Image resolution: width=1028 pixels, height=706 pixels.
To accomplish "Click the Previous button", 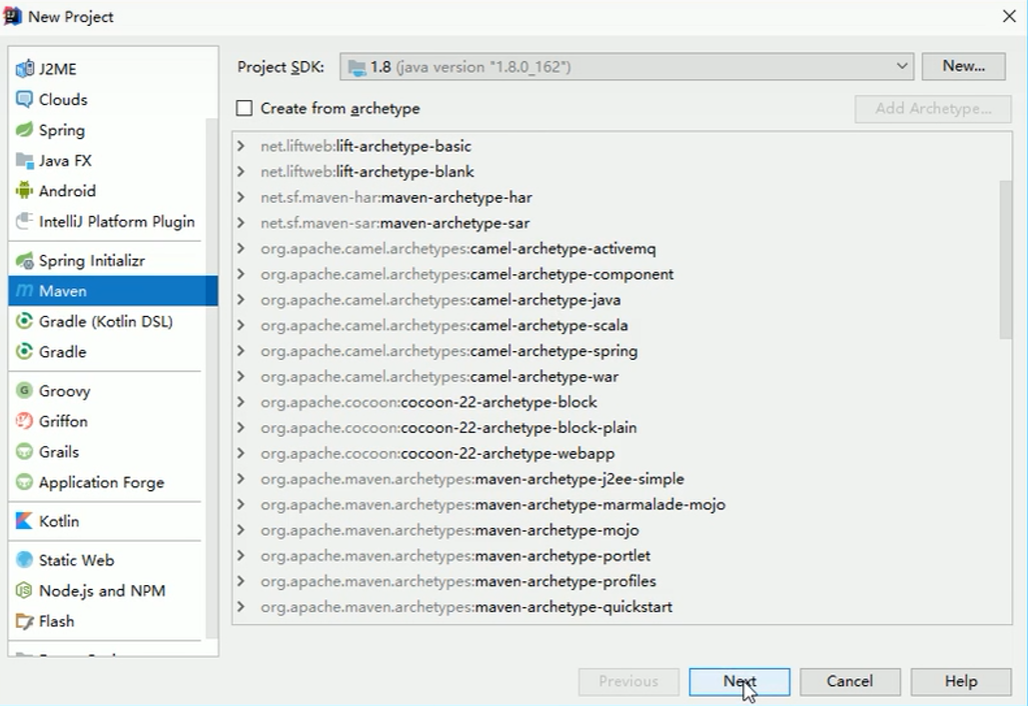I will 628,682.
